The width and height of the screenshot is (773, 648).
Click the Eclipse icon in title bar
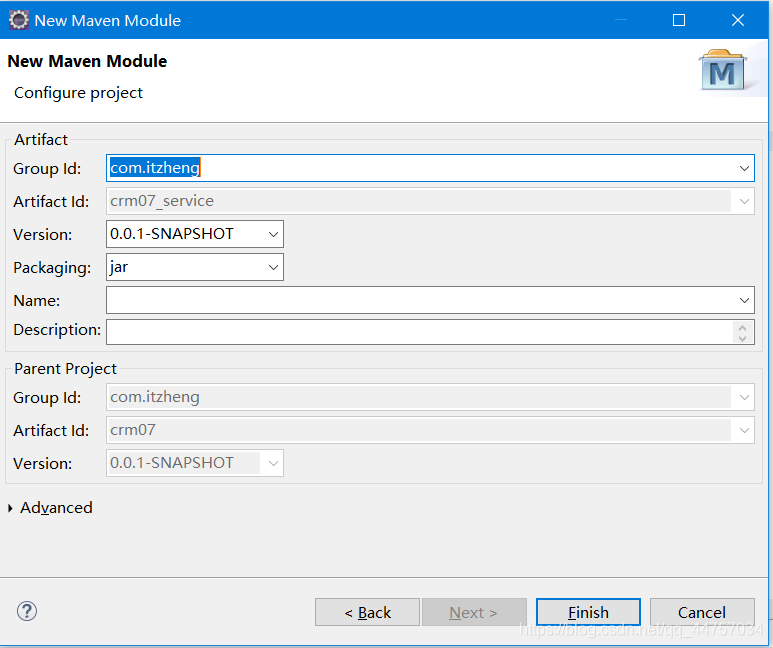click(x=19, y=20)
